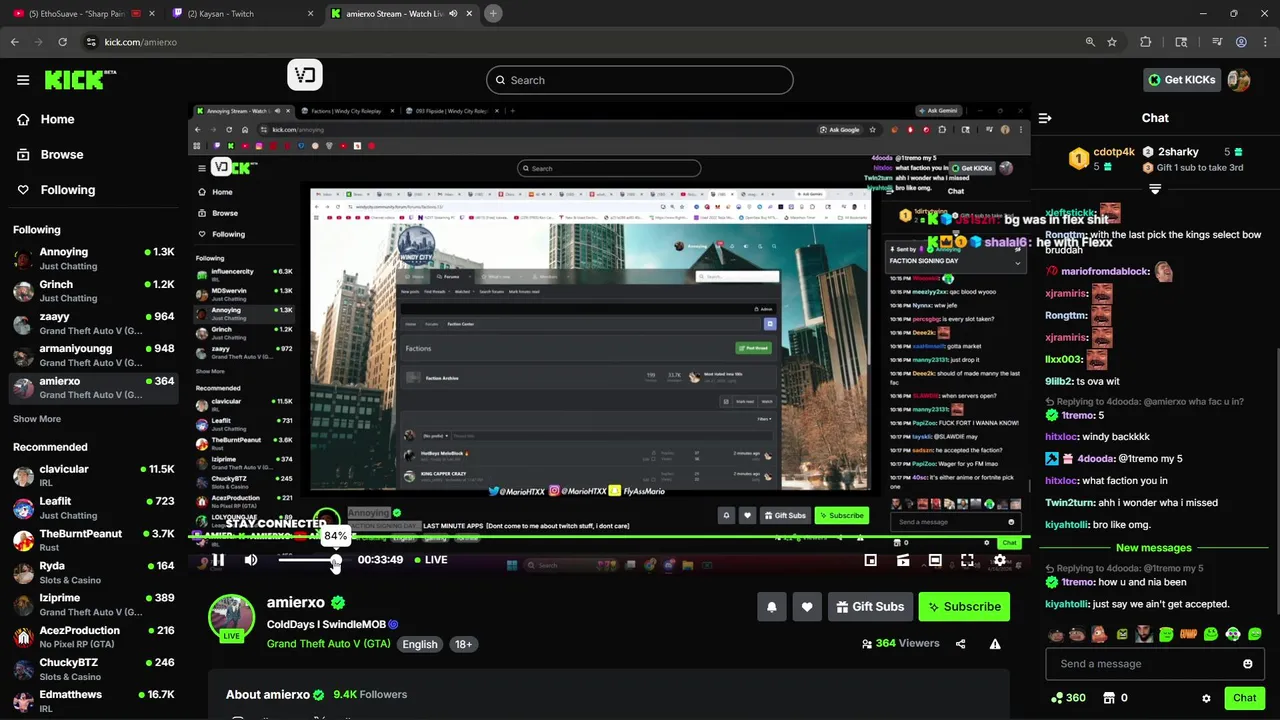
Task: Open Following page in sidebar
Action: 56,190
